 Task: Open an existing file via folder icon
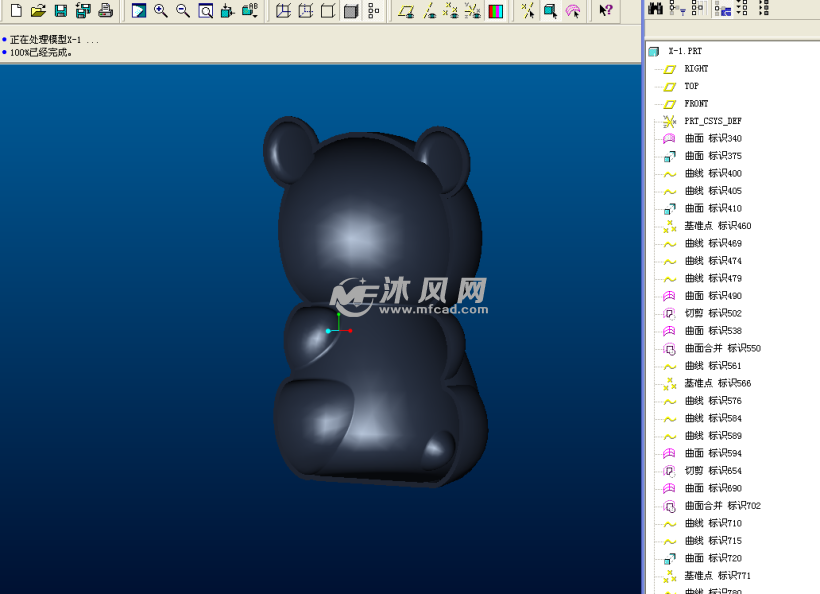coord(38,10)
